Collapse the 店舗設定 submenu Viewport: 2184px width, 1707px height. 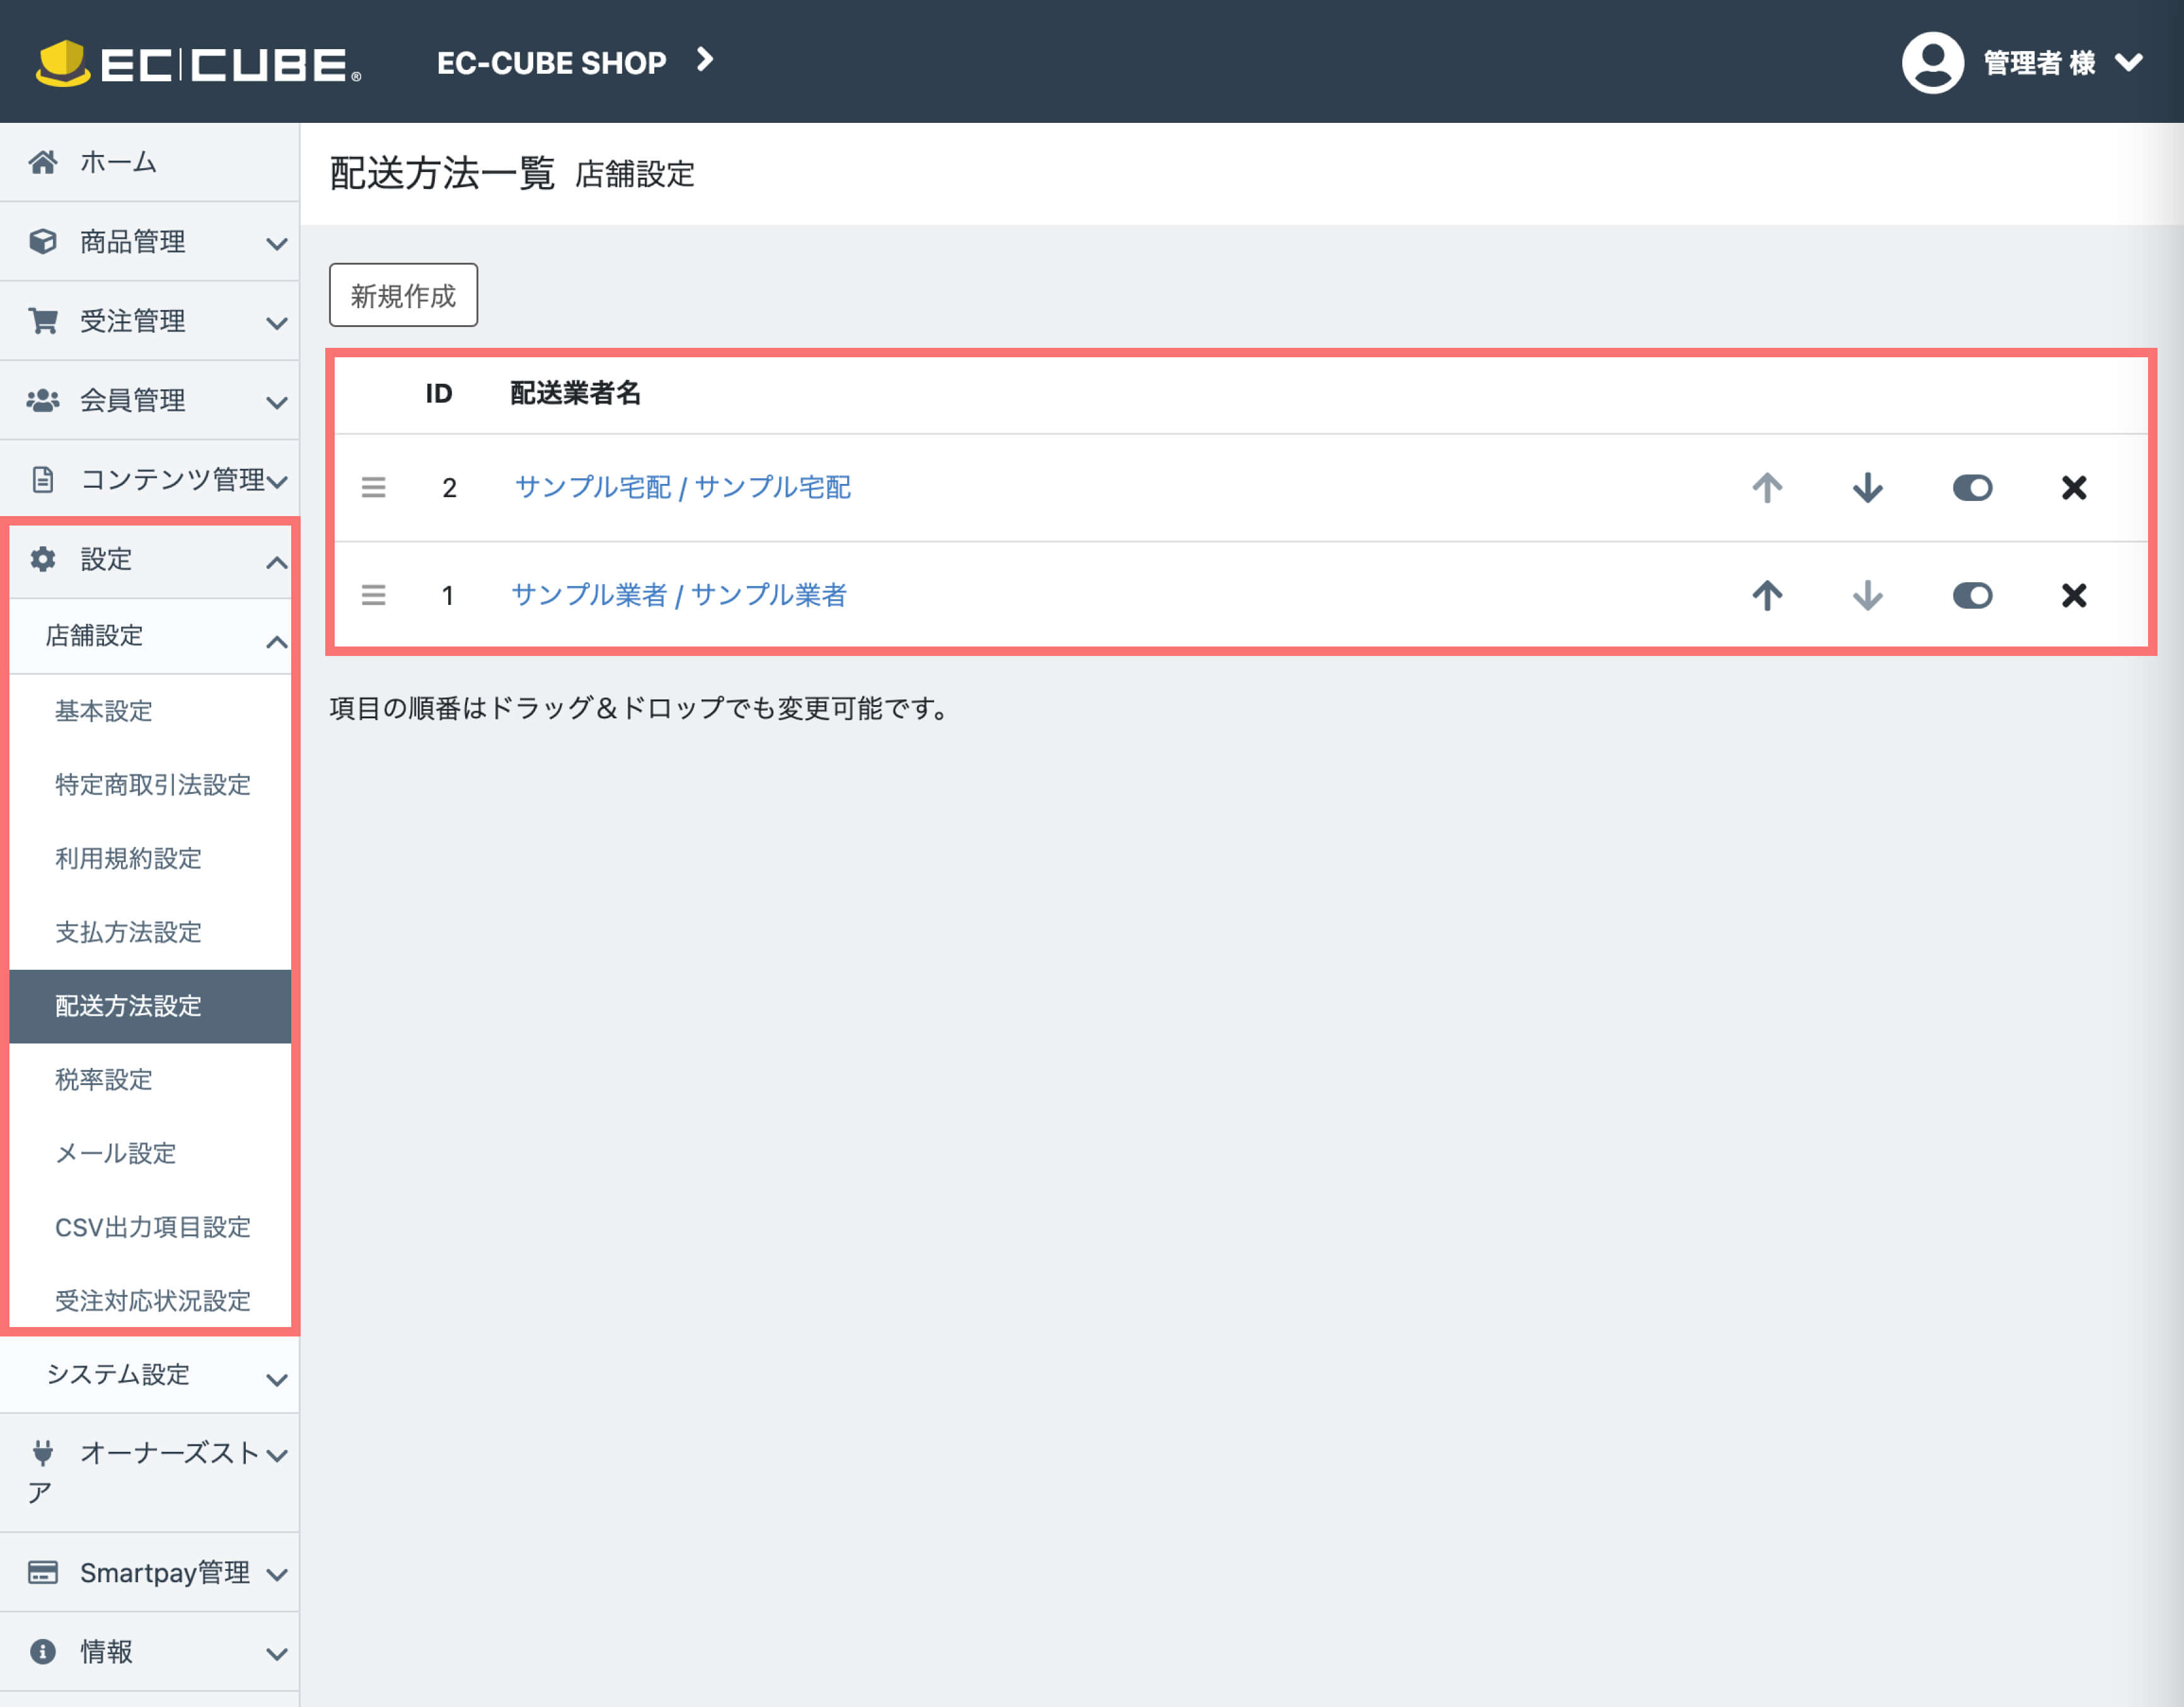[150, 636]
